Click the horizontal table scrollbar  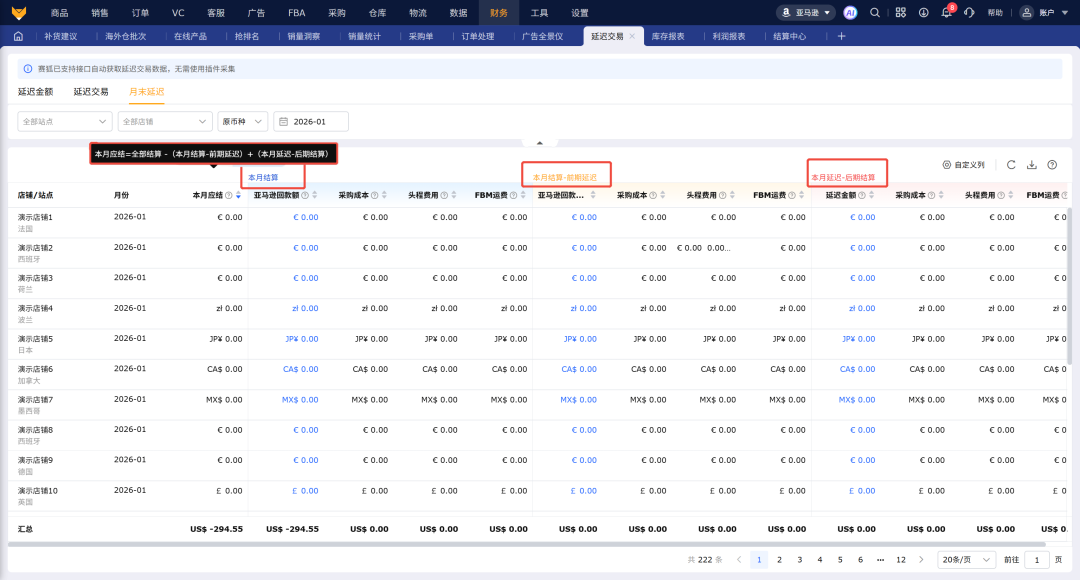click(x=527, y=544)
